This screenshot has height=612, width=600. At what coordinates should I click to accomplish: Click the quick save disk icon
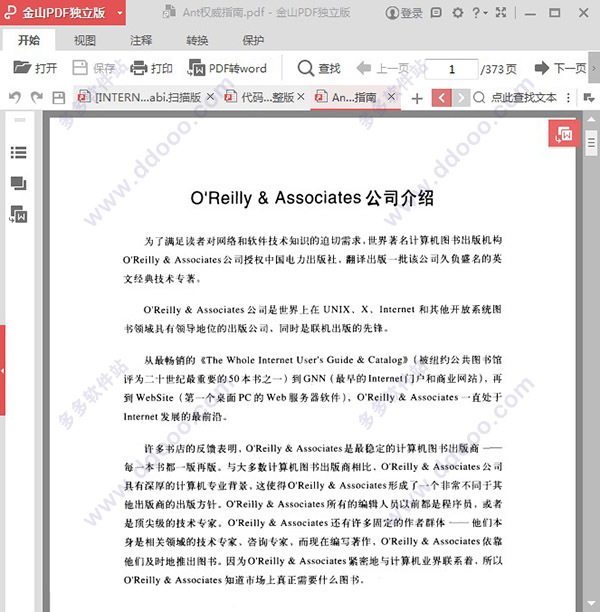[59, 98]
